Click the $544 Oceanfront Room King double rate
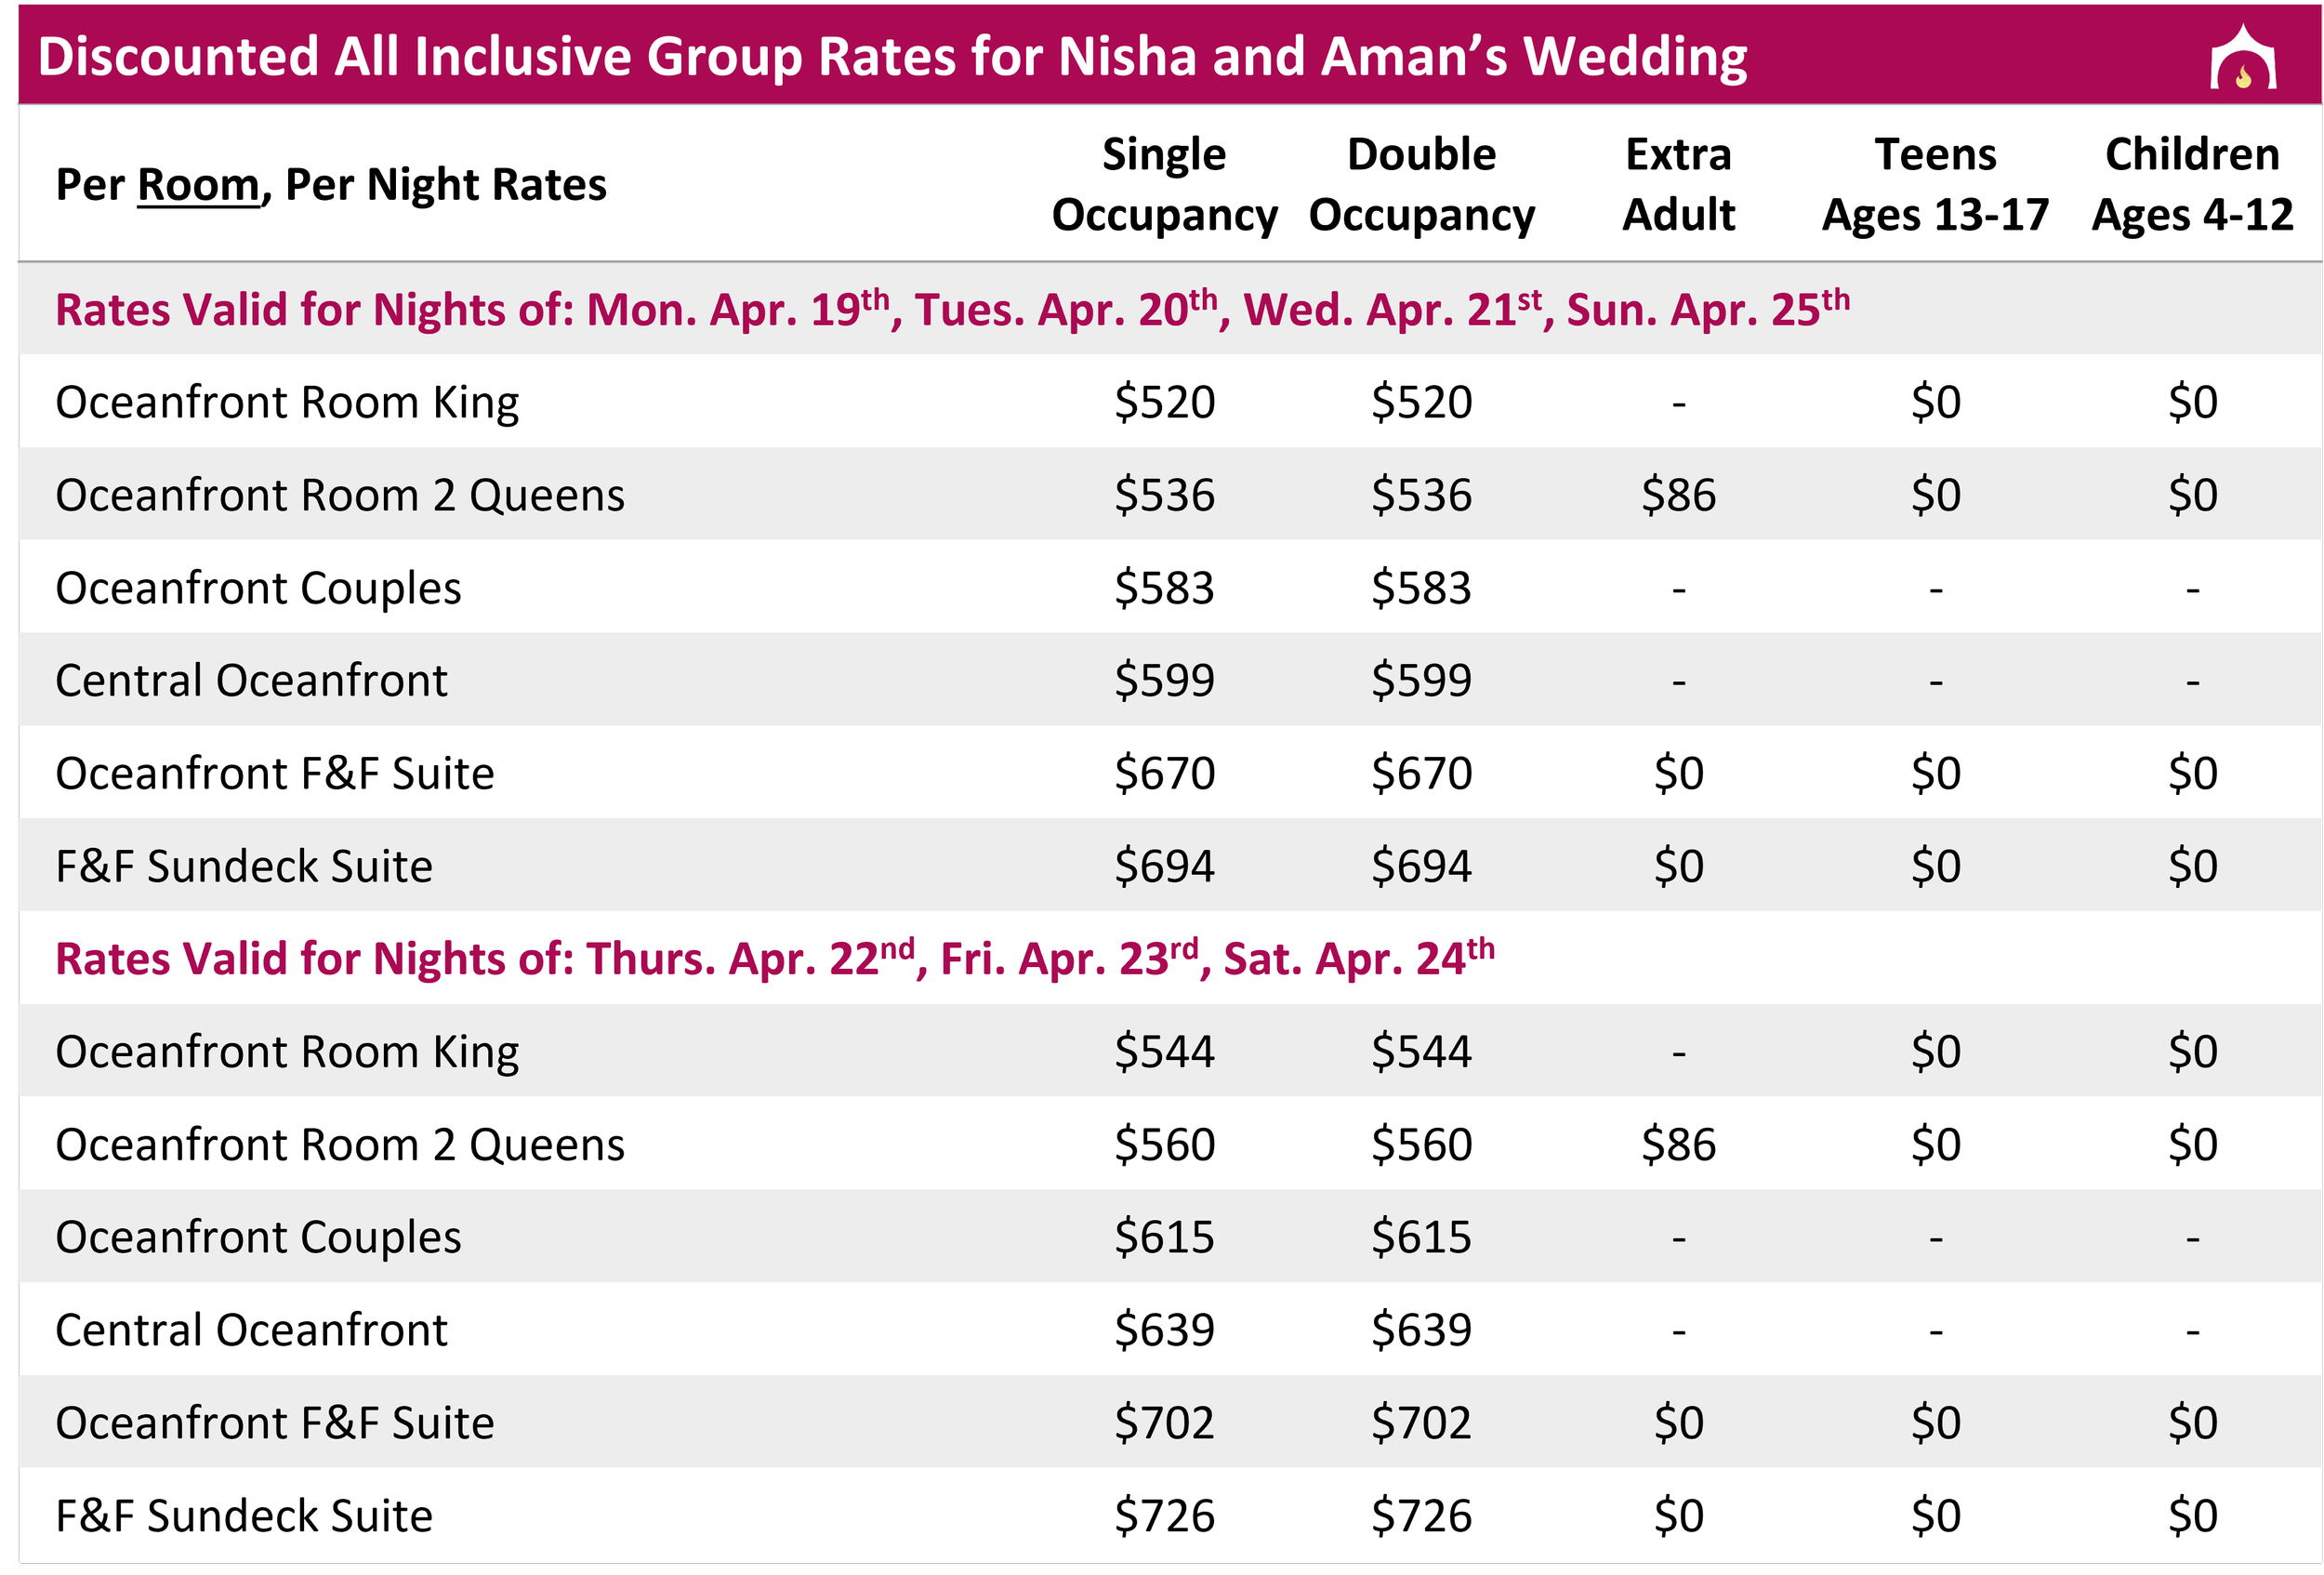The width and height of the screenshot is (2324, 1575). [x=1421, y=1051]
